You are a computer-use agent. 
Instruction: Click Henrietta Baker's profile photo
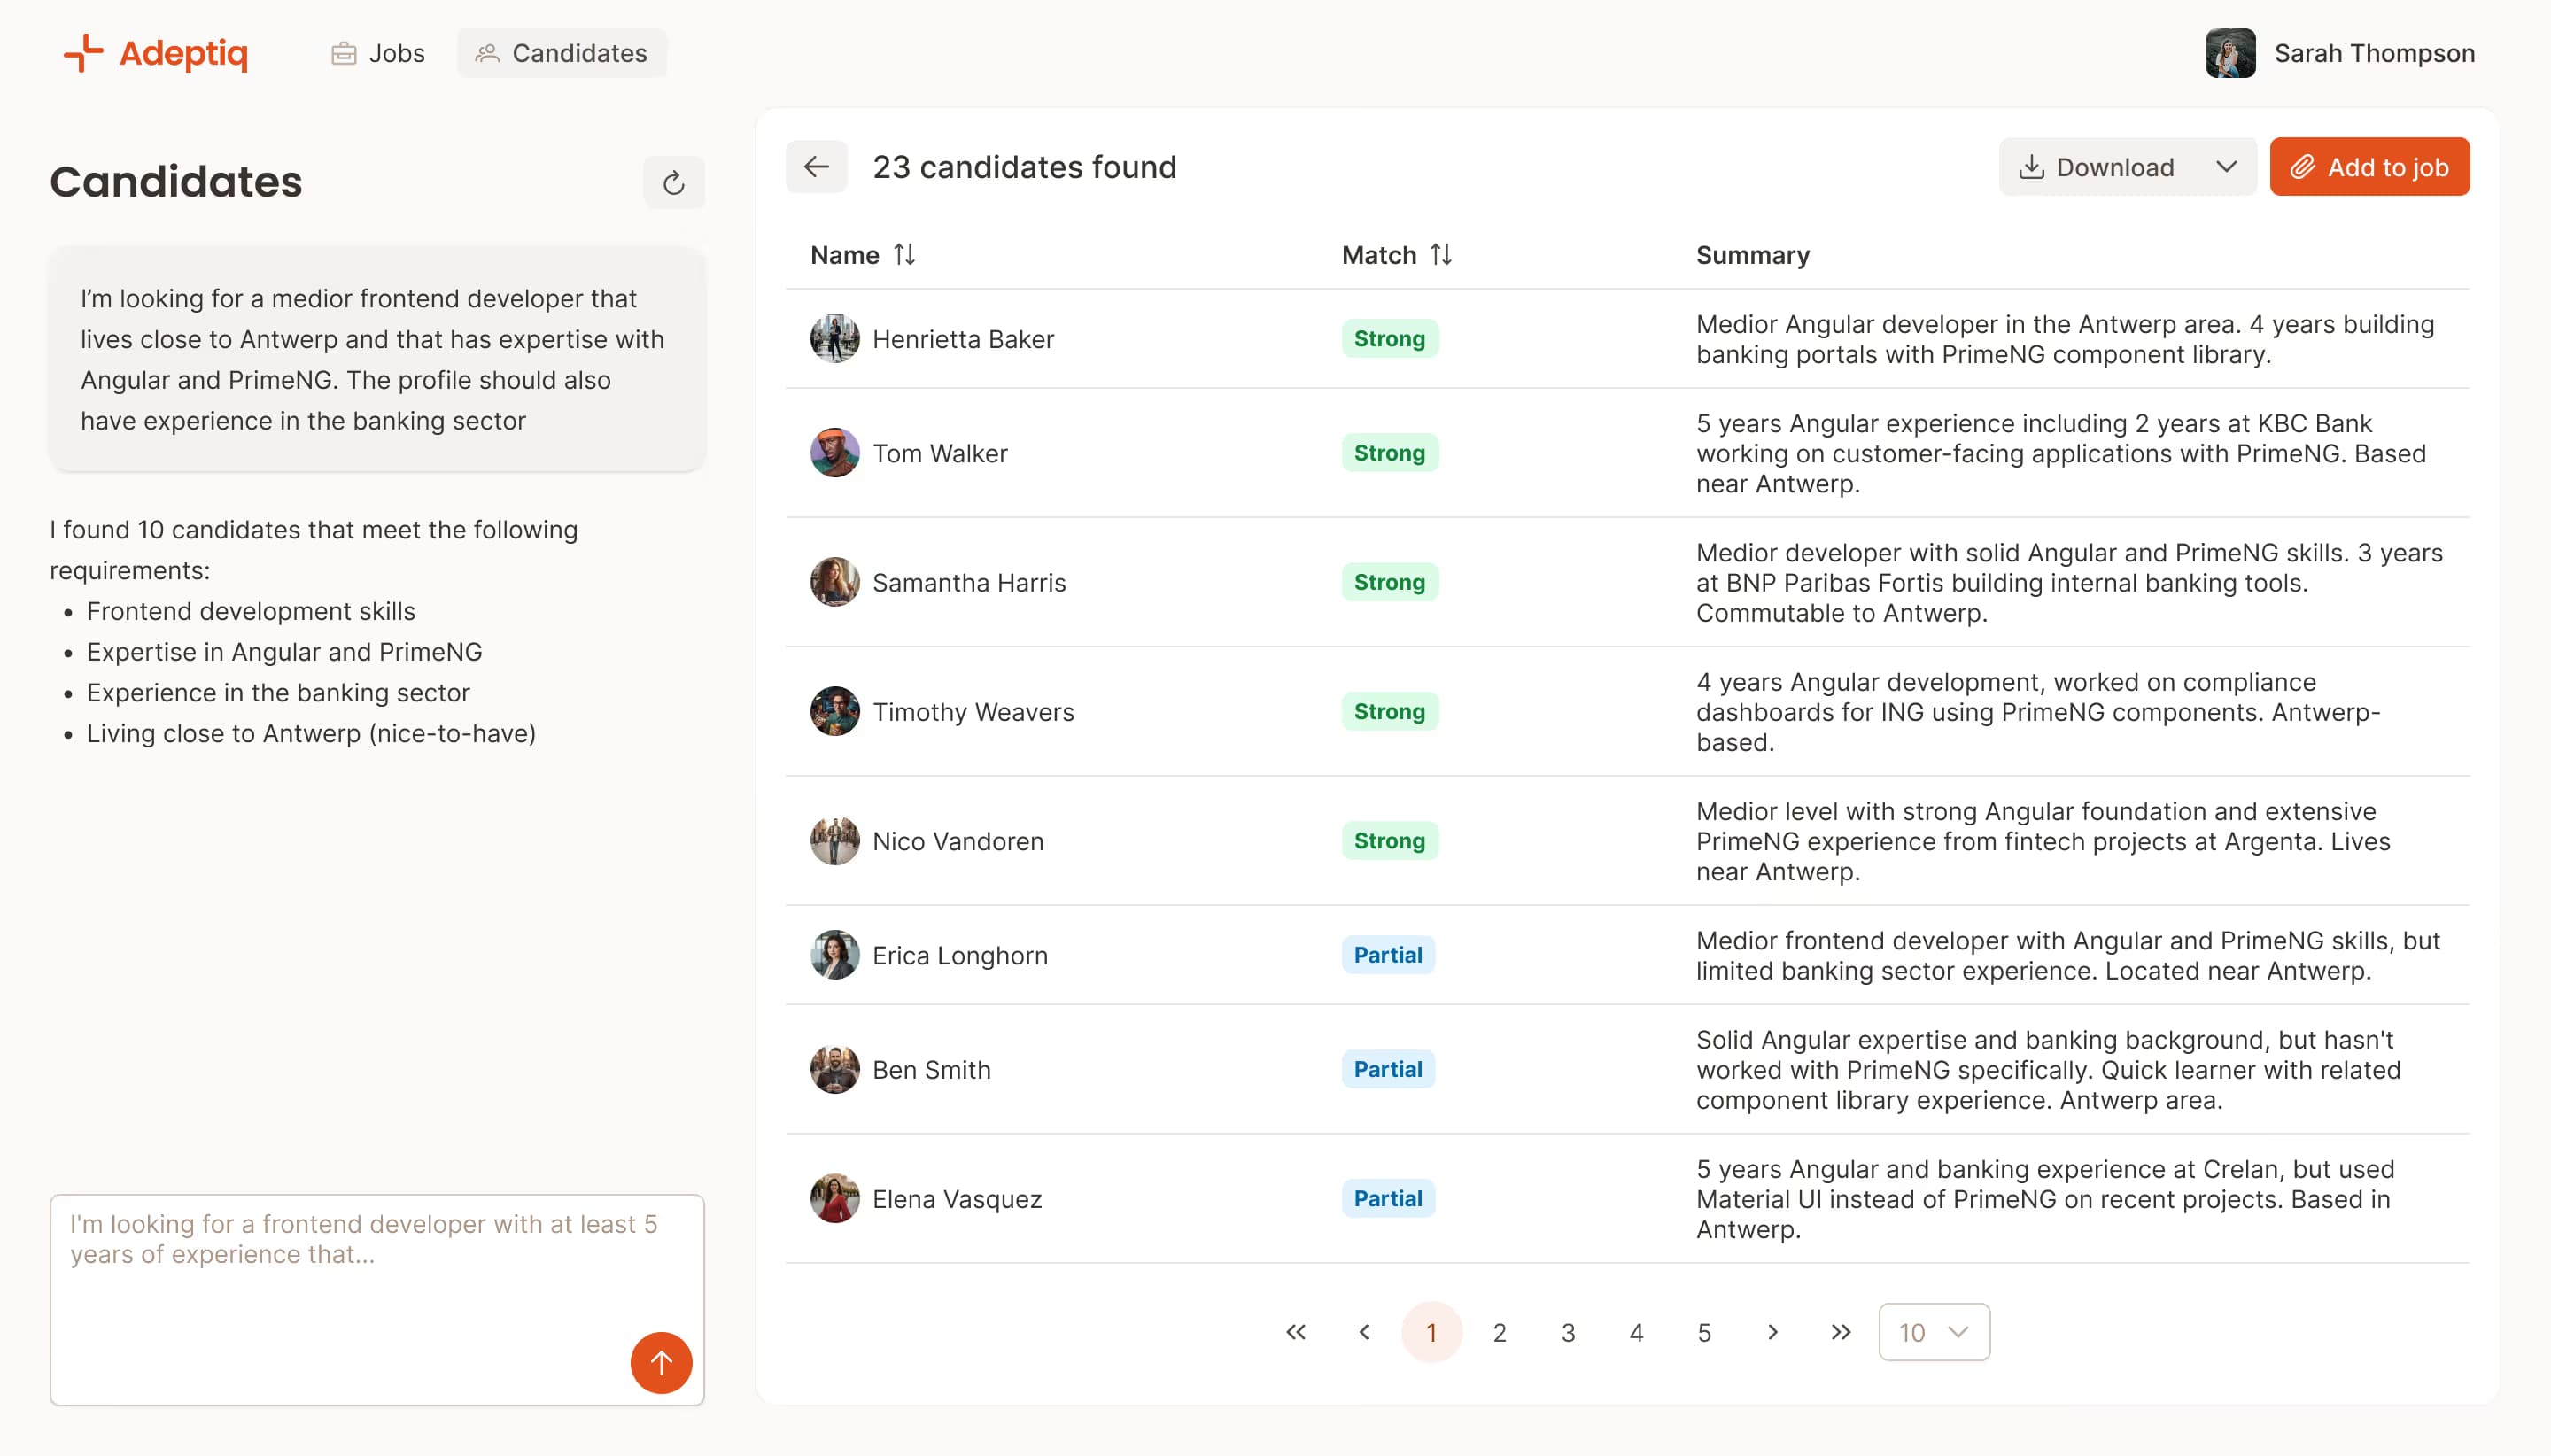point(834,338)
